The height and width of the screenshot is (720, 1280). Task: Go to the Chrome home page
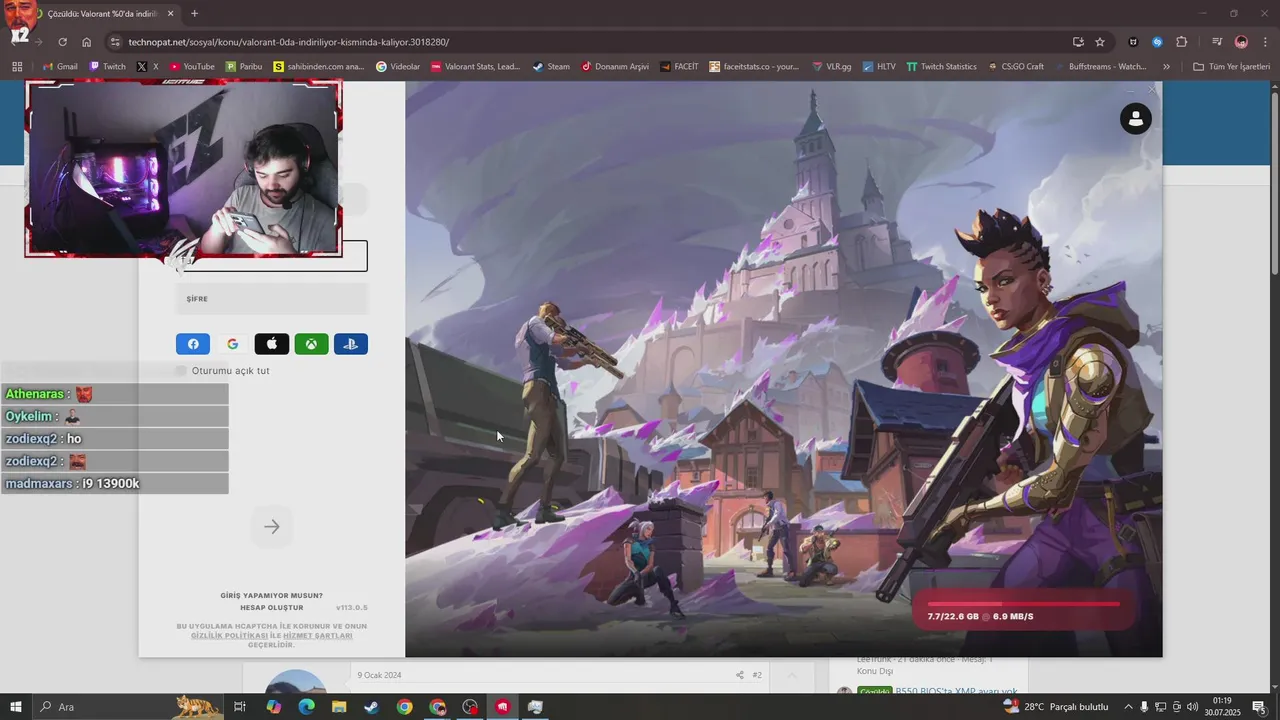pos(86,42)
